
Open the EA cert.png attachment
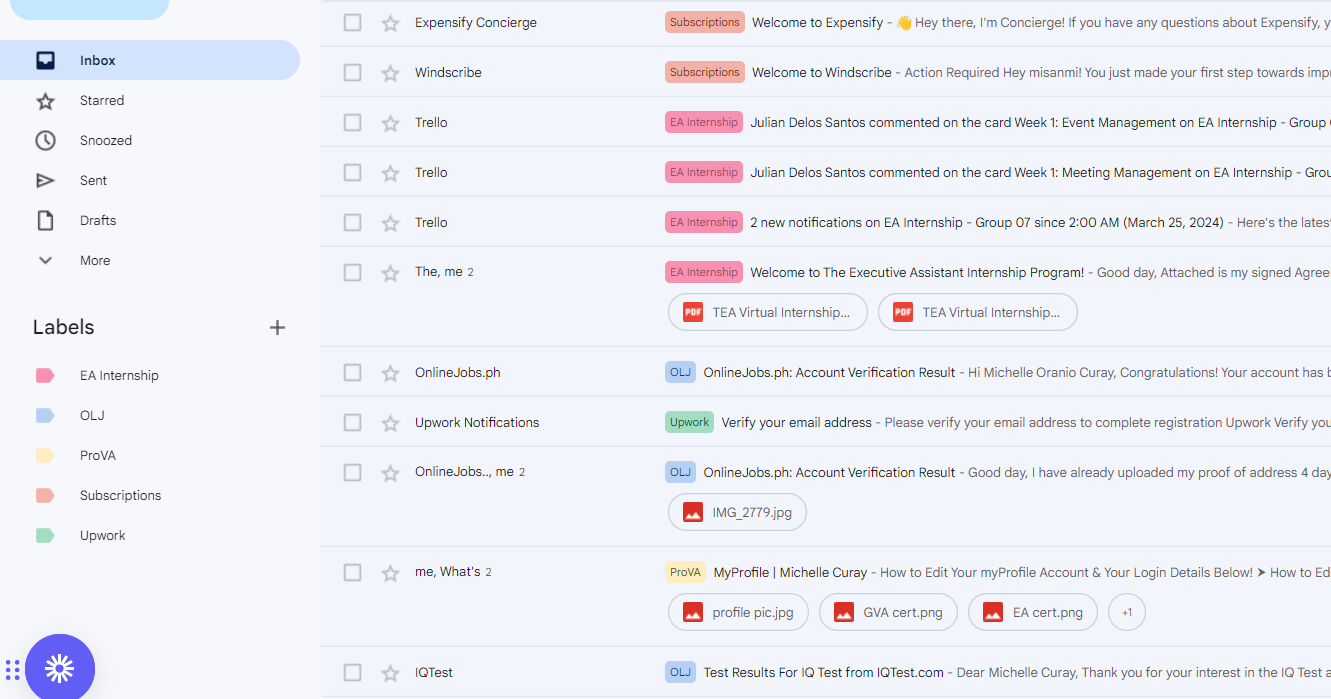click(1032, 612)
